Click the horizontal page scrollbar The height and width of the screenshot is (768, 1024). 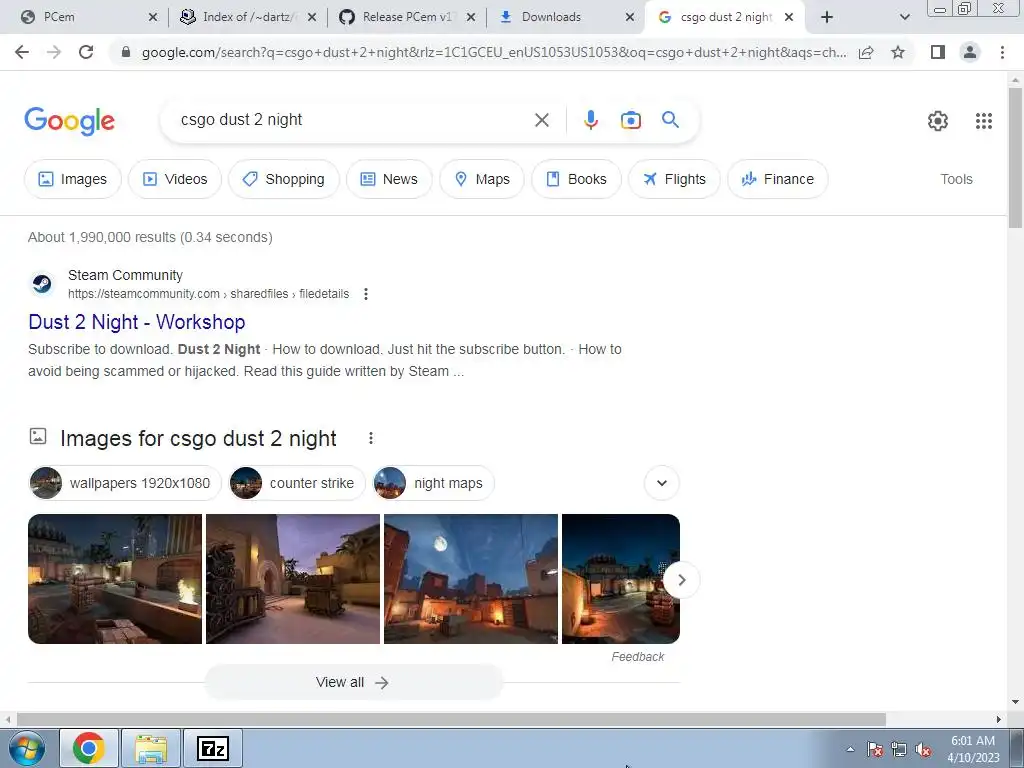click(451, 720)
